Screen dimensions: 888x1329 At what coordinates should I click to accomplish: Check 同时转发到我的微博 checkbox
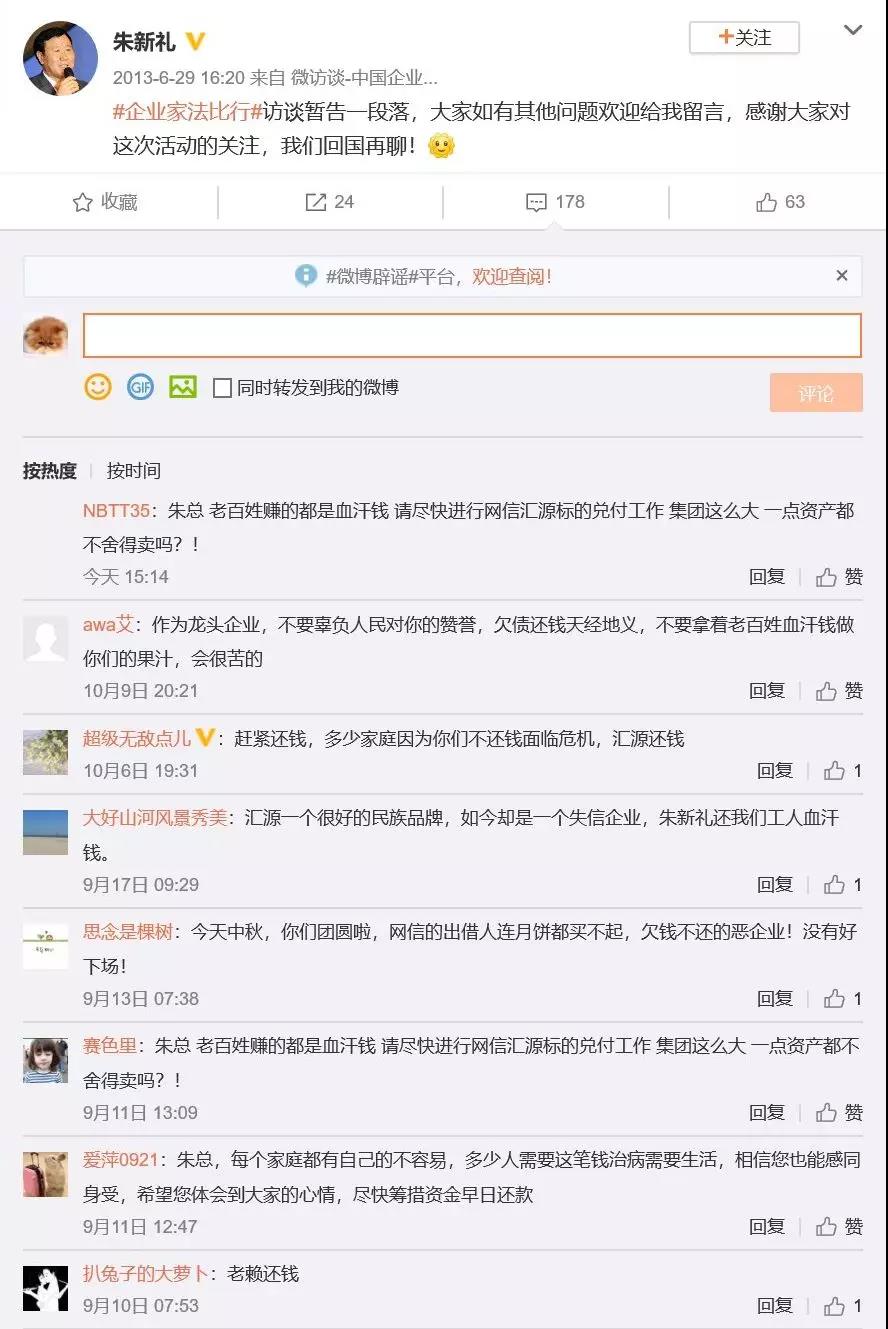pyautogui.click(x=222, y=388)
